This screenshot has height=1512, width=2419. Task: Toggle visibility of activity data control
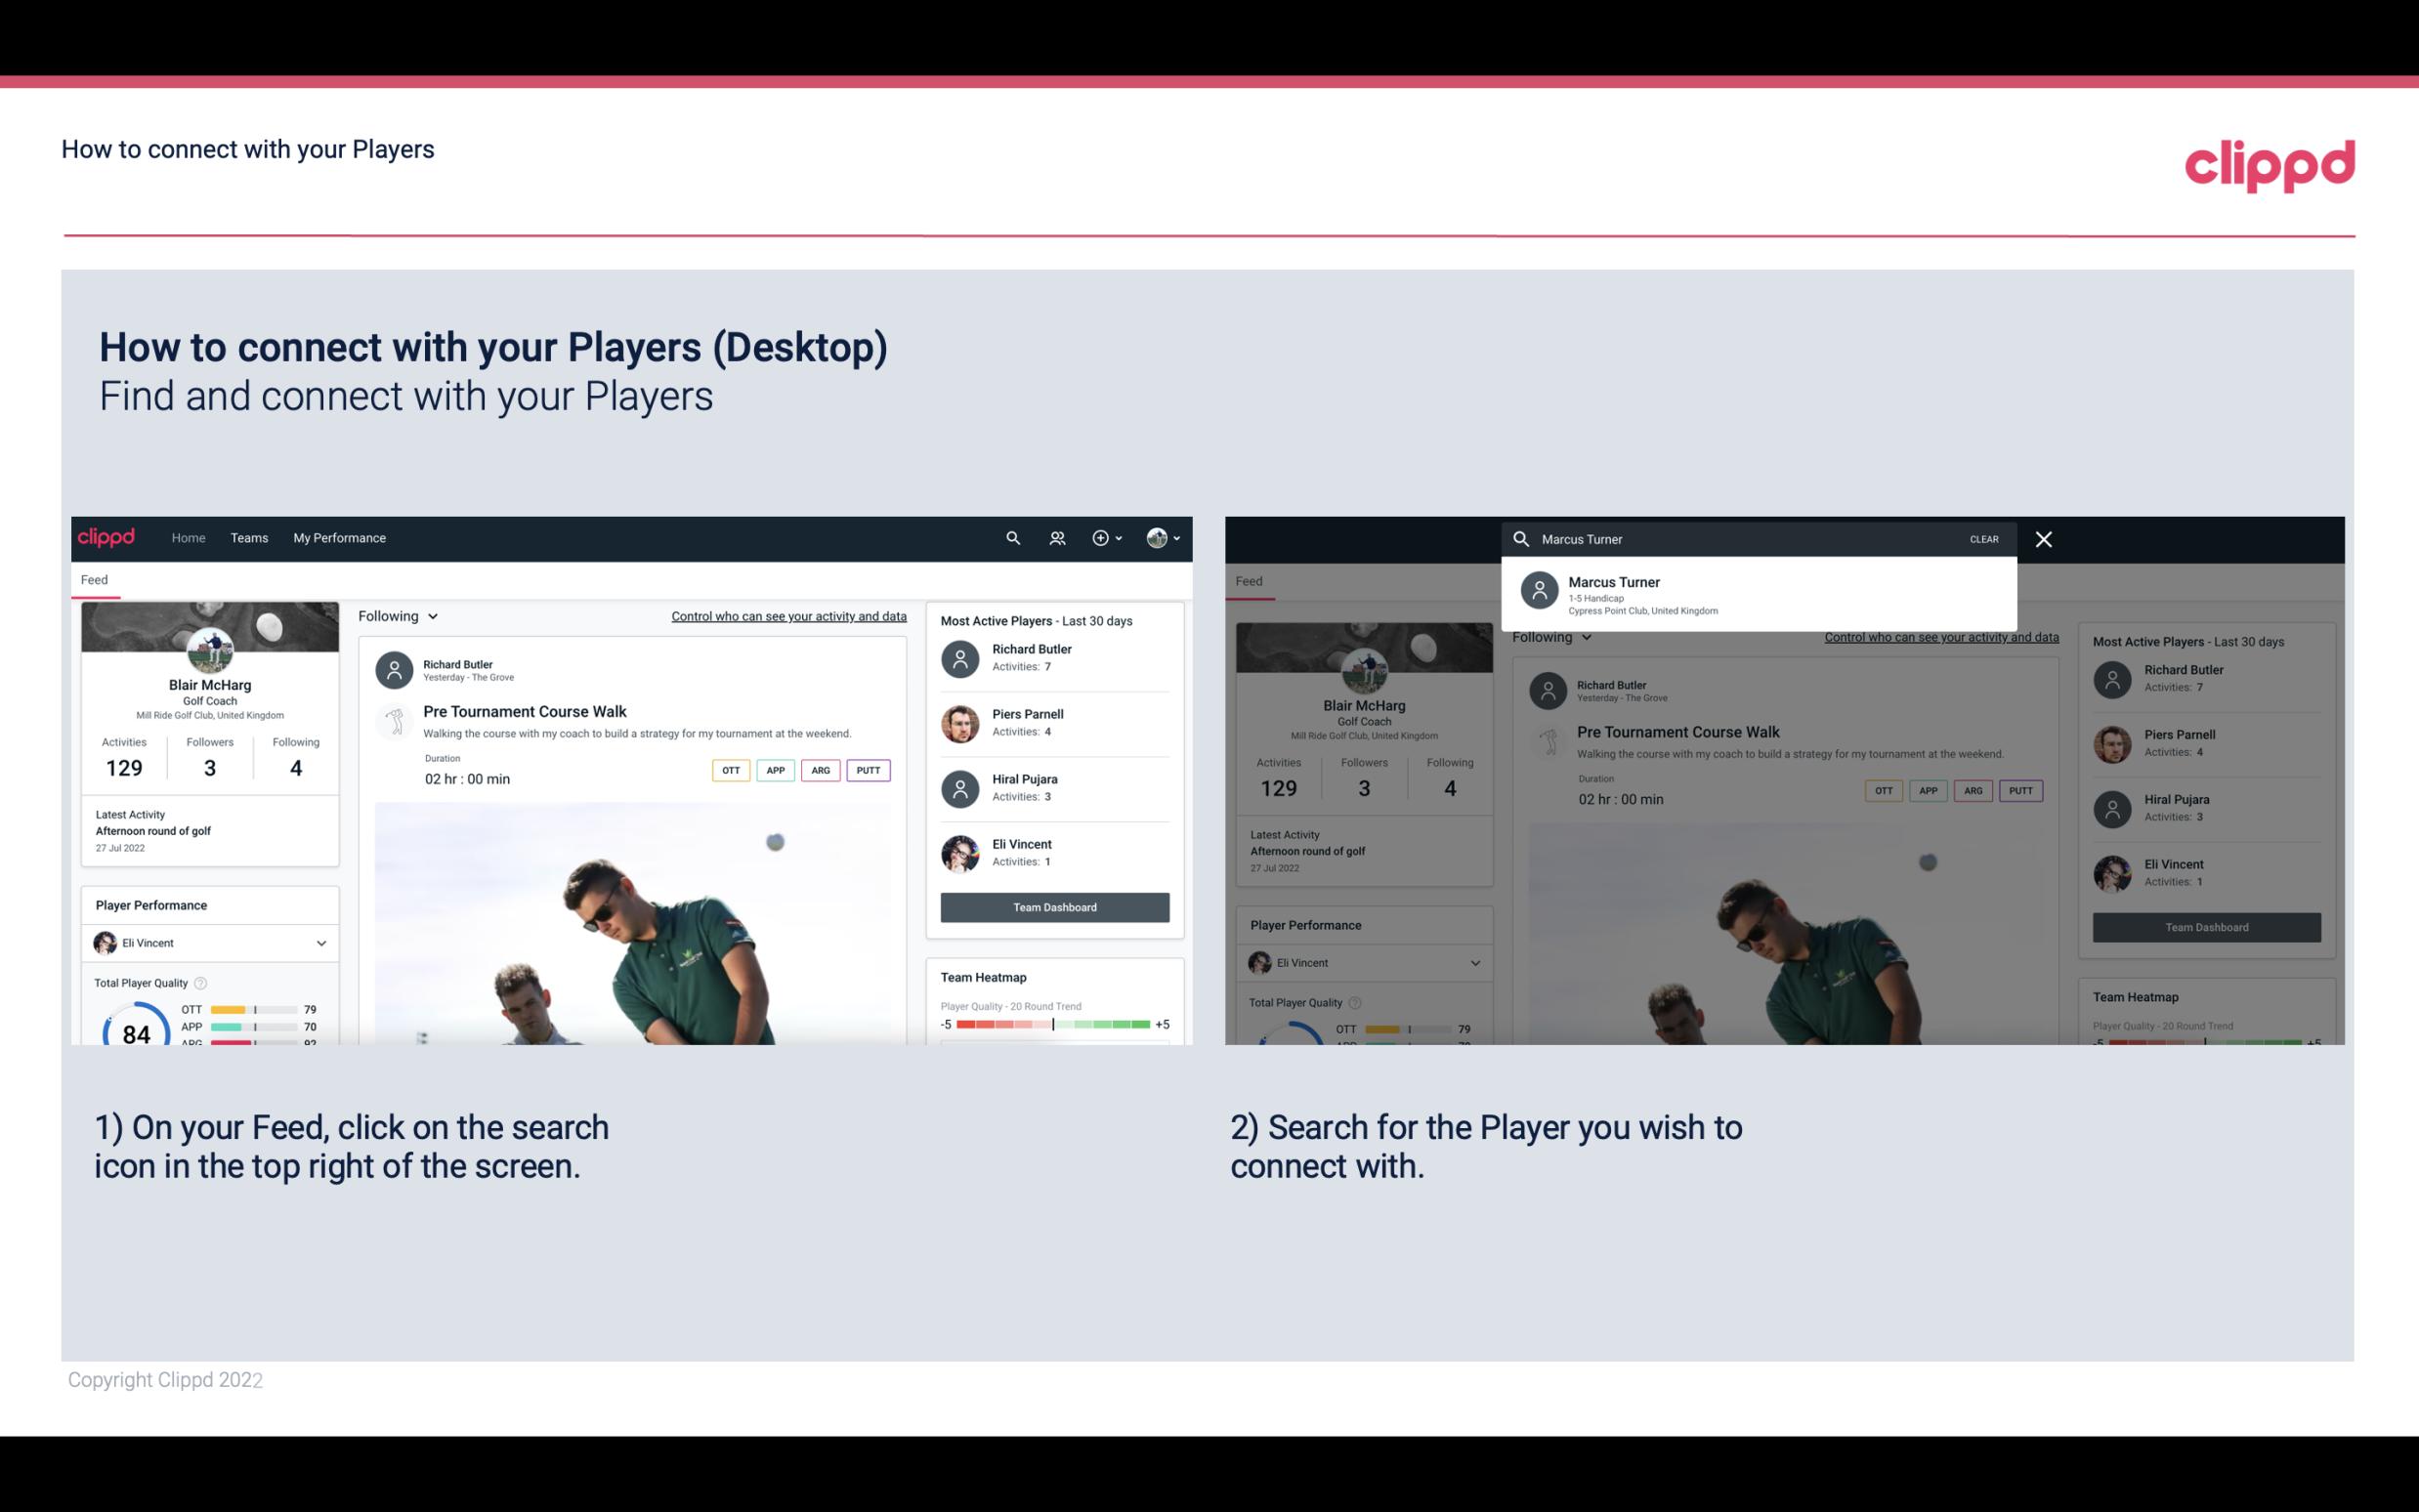coord(785,615)
